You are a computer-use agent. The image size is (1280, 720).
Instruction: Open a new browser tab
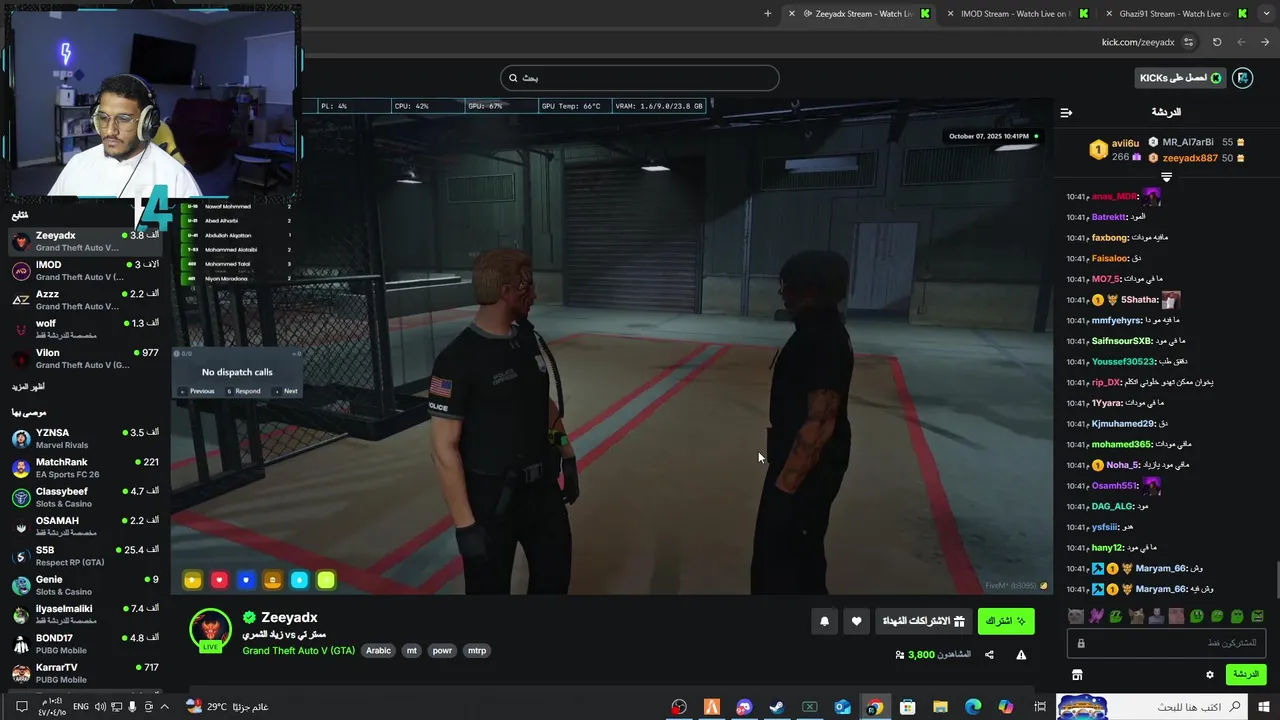tap(768, 14)
